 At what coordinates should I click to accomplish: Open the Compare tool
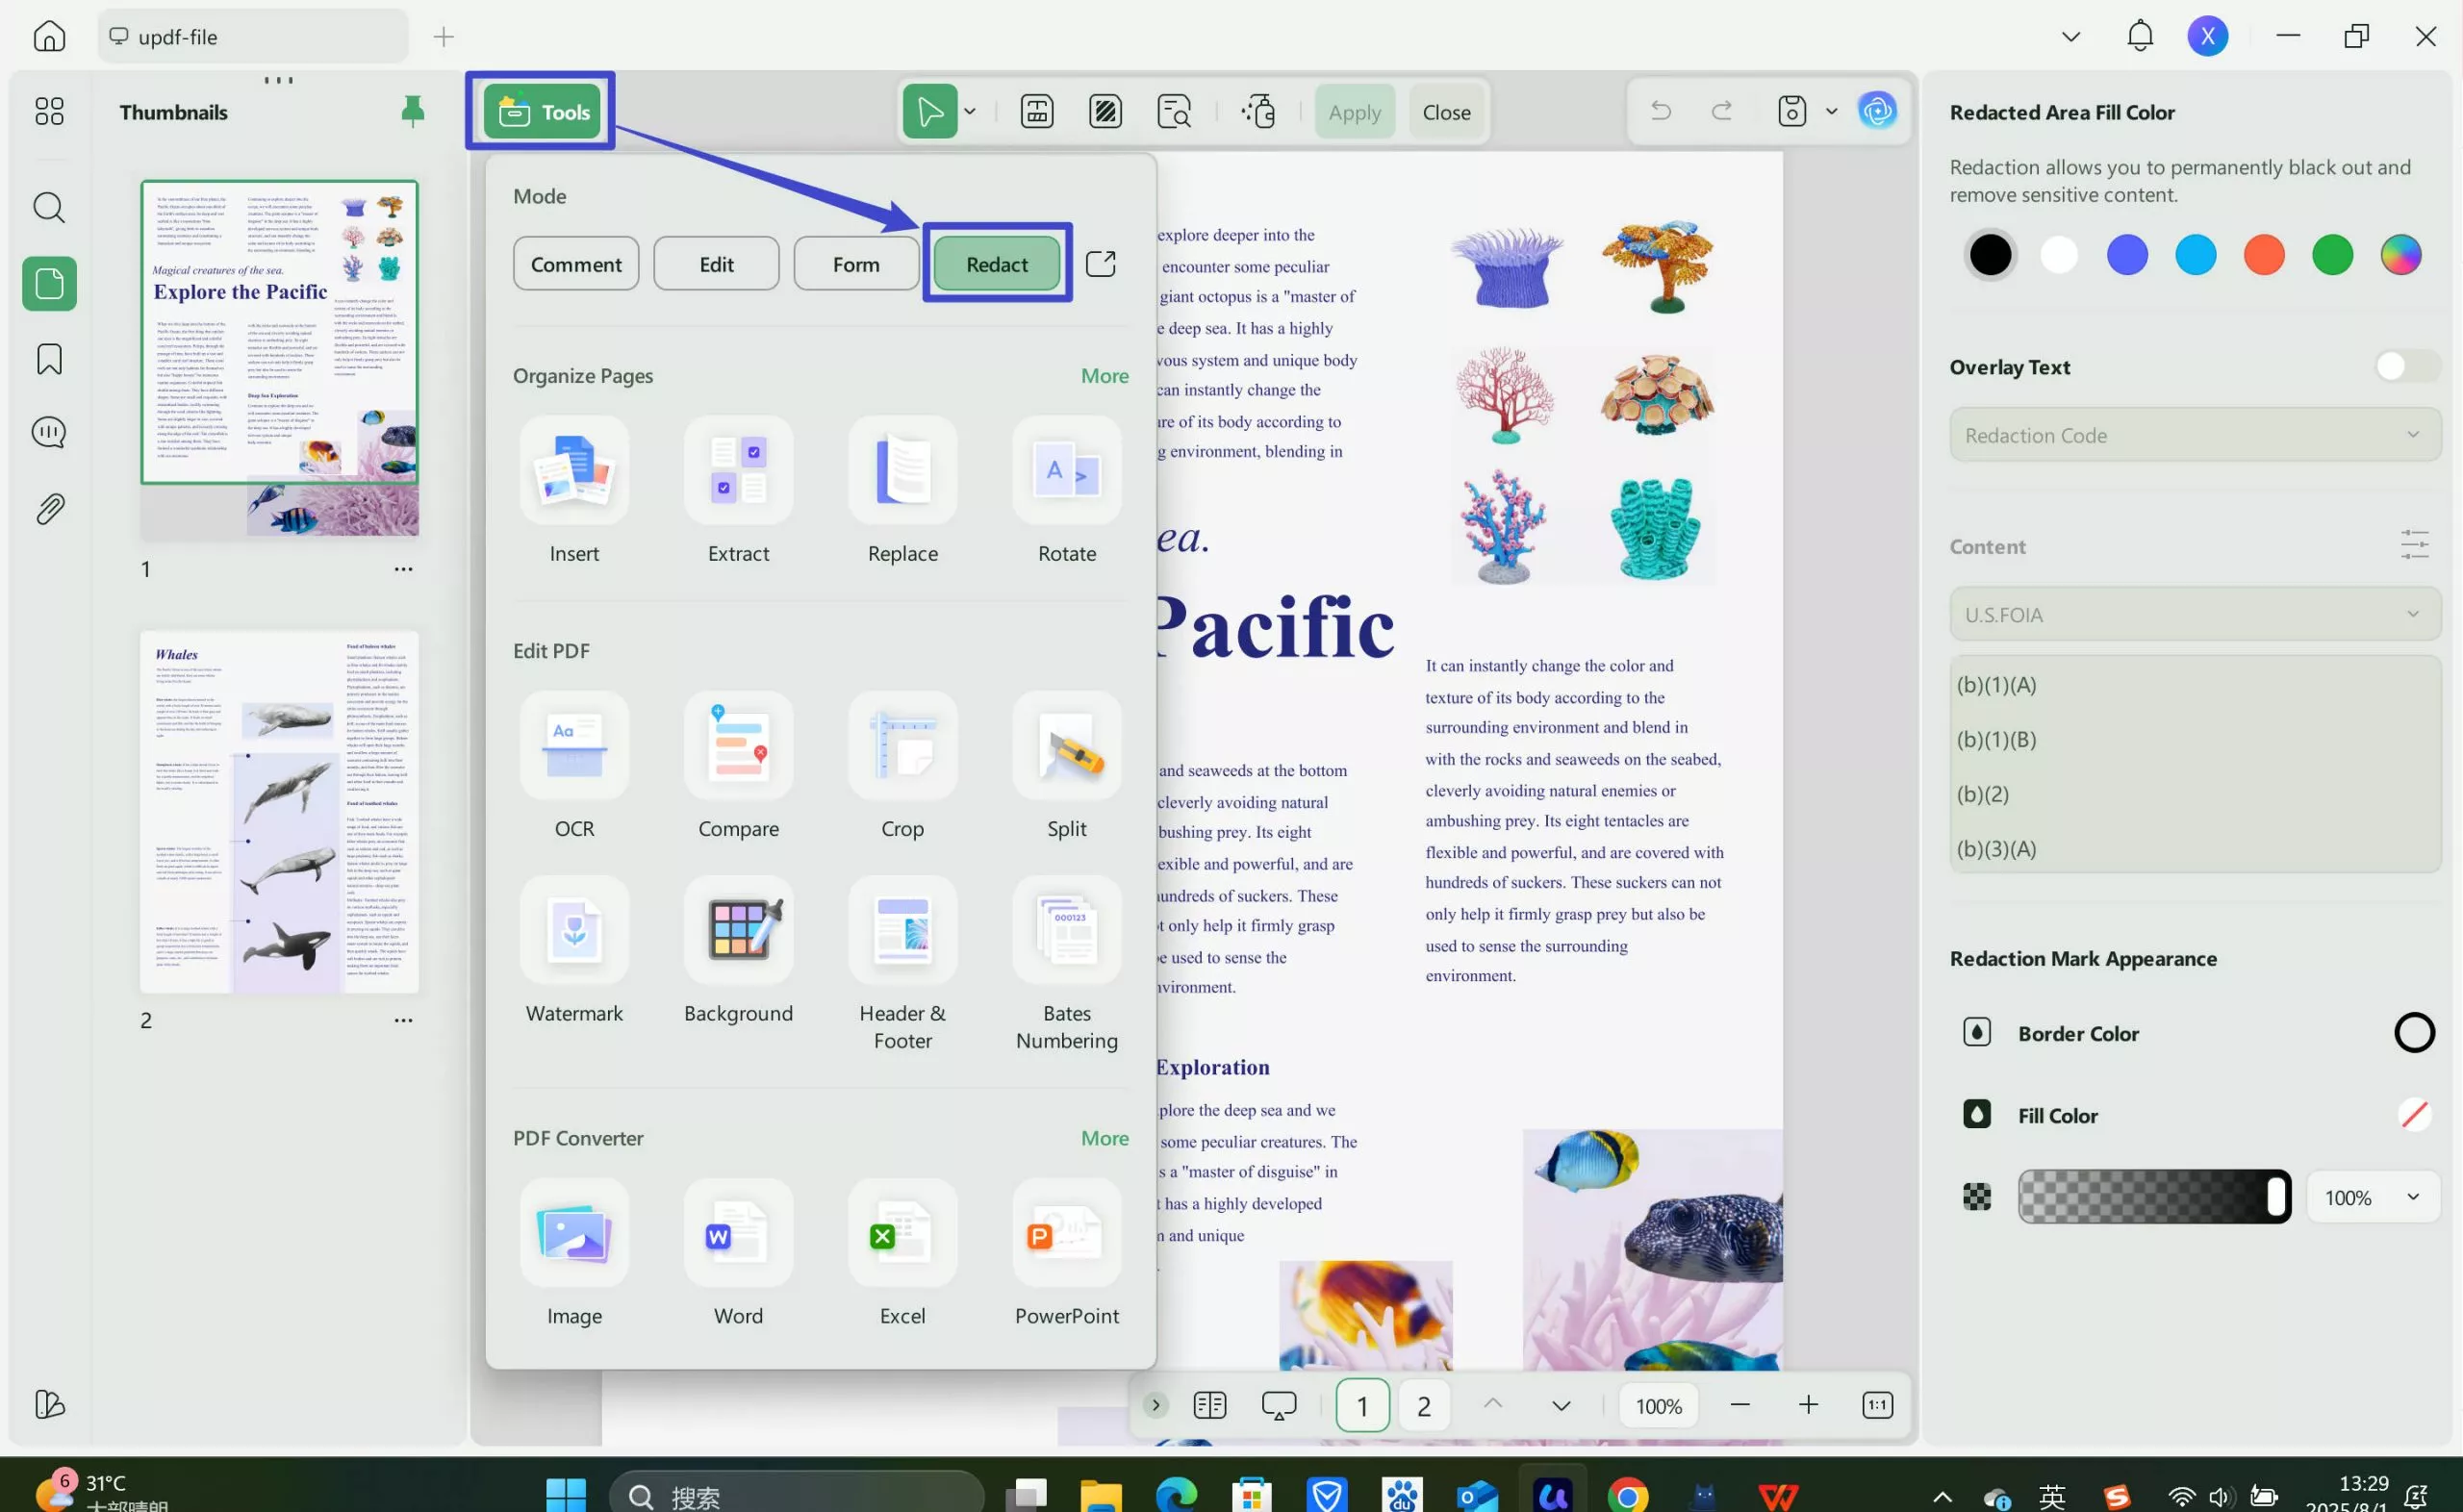[x=738, y=747]
